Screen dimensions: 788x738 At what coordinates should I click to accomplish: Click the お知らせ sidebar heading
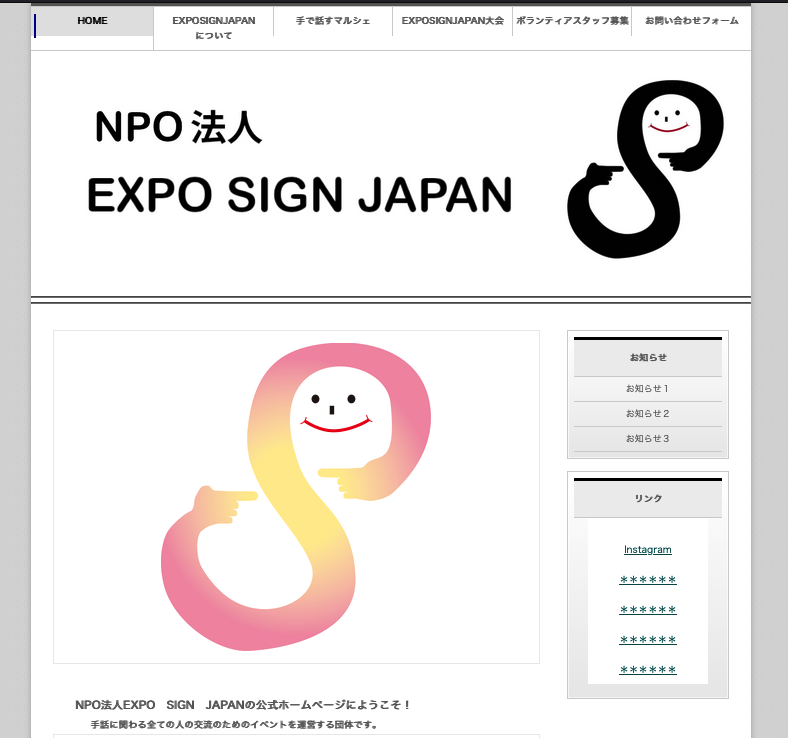pyautogui.click(x=647, y=358)
